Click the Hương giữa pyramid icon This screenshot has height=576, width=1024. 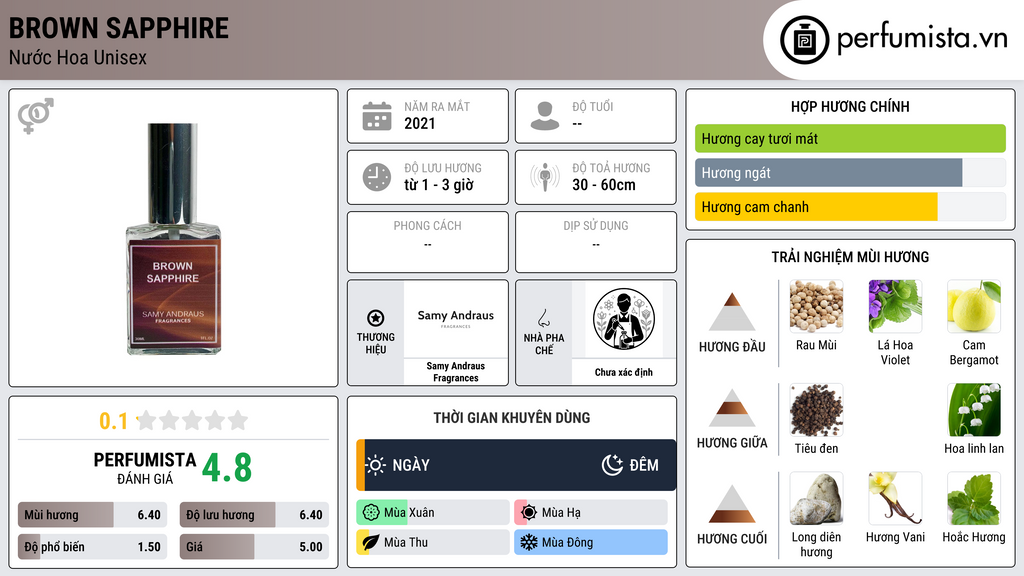[x=732, y=408]
